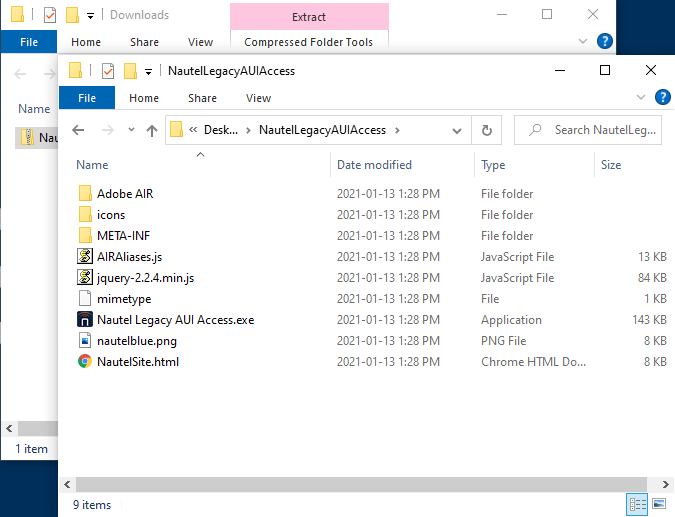Image resolution: width=675 pixels, height=517 pixels.
Task: Open View tab in Downloads window
Action: [200, 42]
